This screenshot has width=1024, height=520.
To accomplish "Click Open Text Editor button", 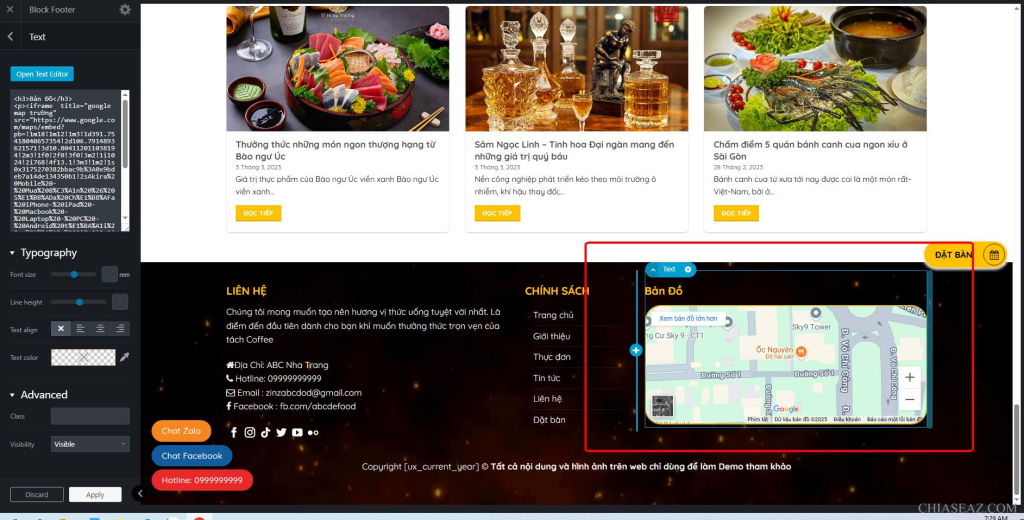I will click(x=42, y=74).
